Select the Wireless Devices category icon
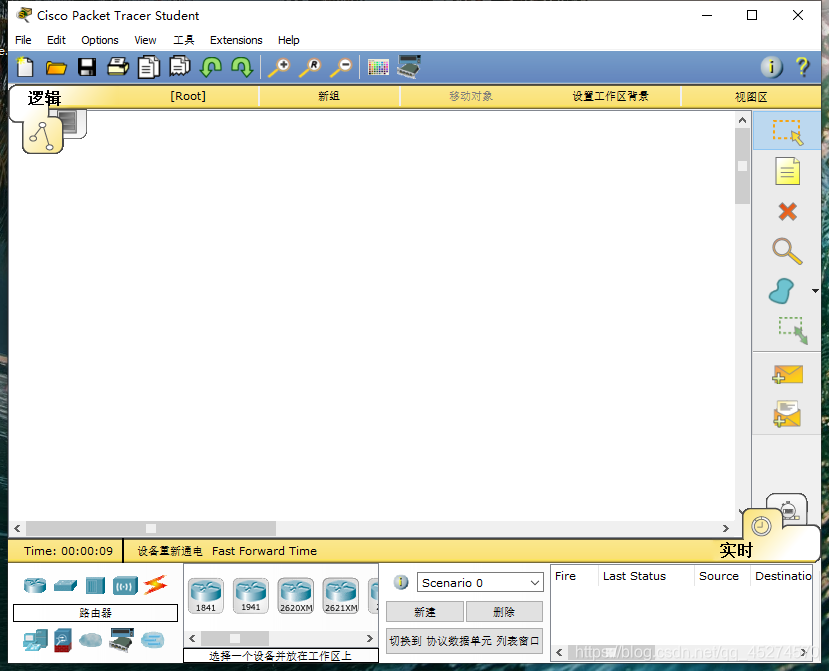Image resolution: width=829 pixels, height=671 pixels. click(125, 586)
